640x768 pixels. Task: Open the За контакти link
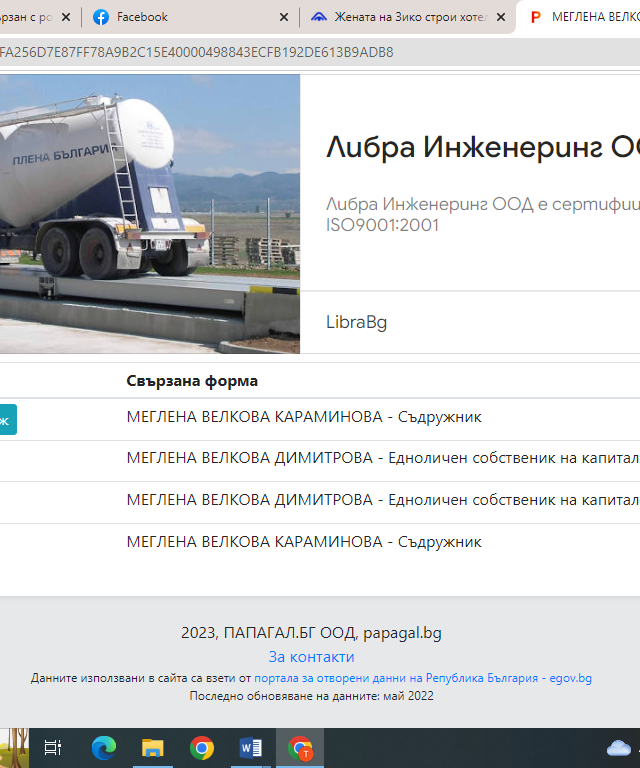point(311,657)
